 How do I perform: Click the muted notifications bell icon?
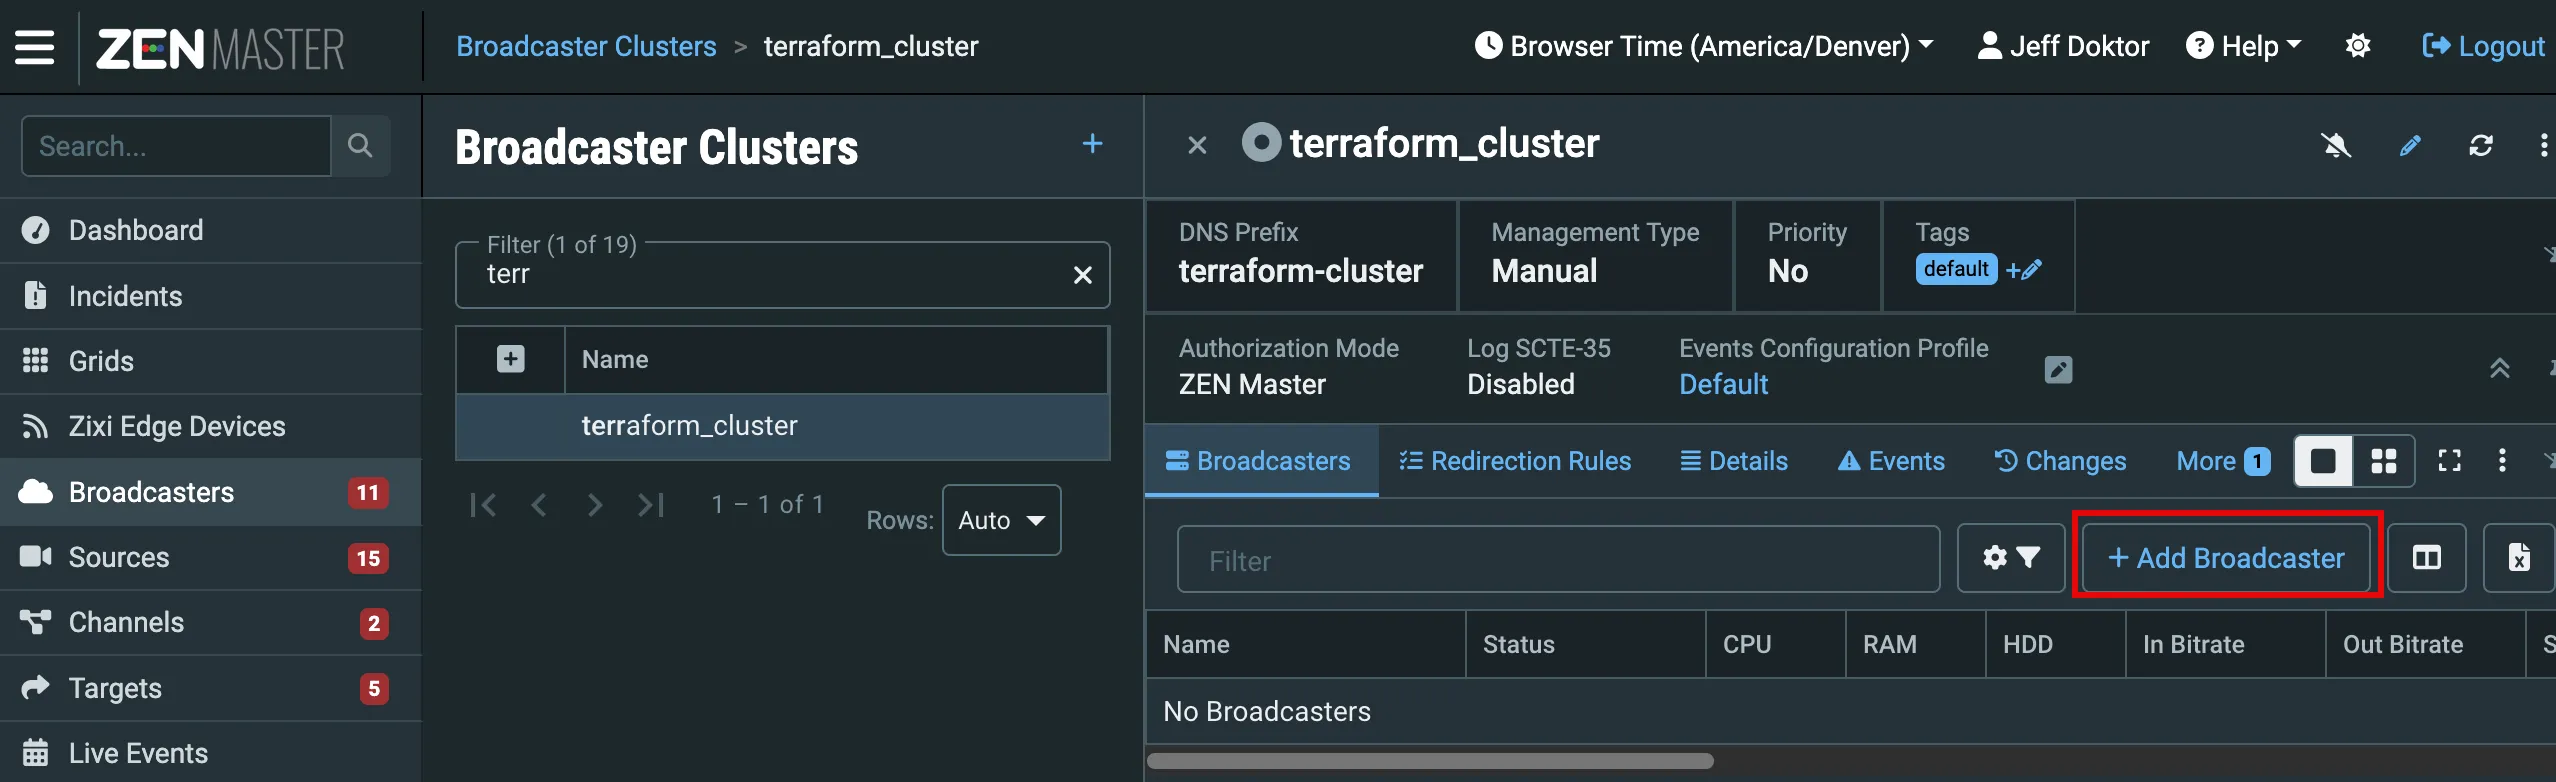click(x=2336, y=146)
